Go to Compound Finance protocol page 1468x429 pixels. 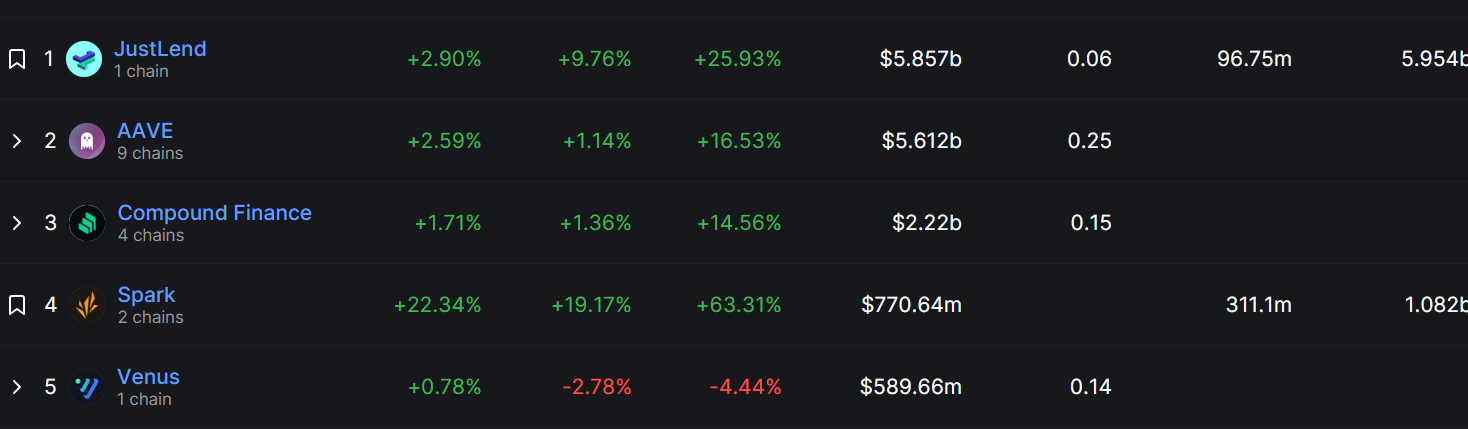click(214, 212)
